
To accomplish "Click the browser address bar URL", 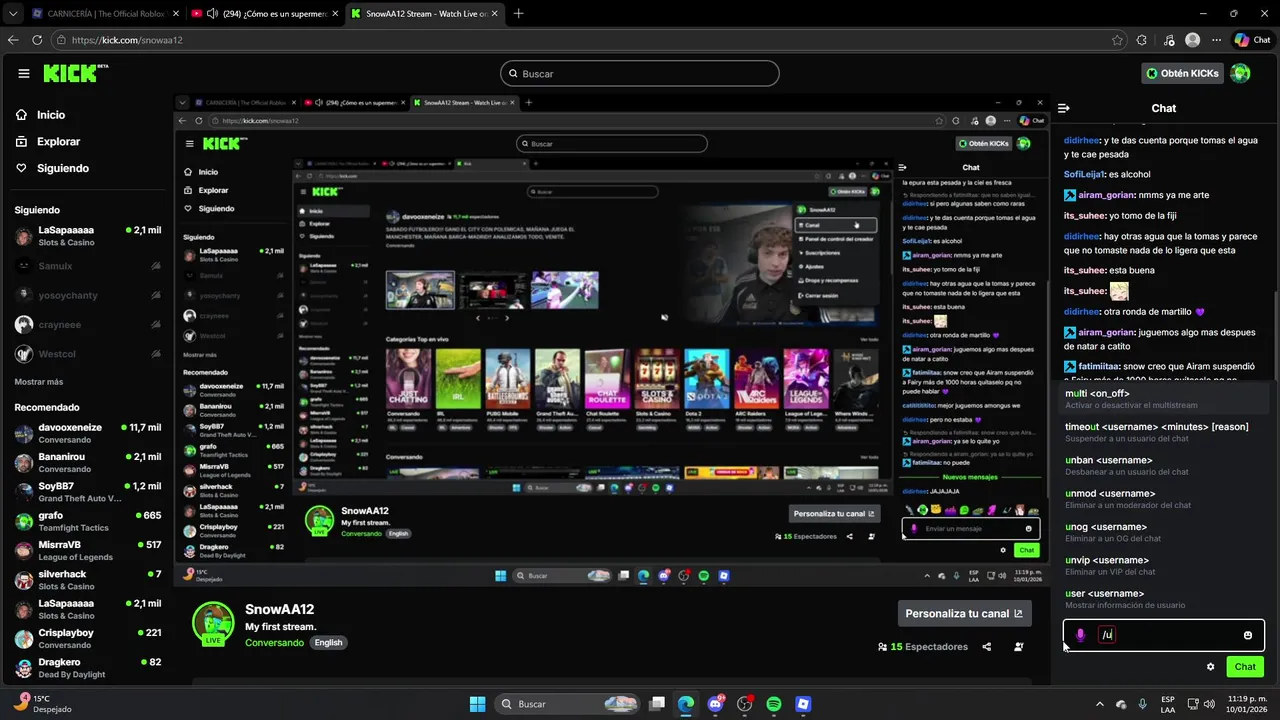I will pyautogui.click(x=127, y=40).
